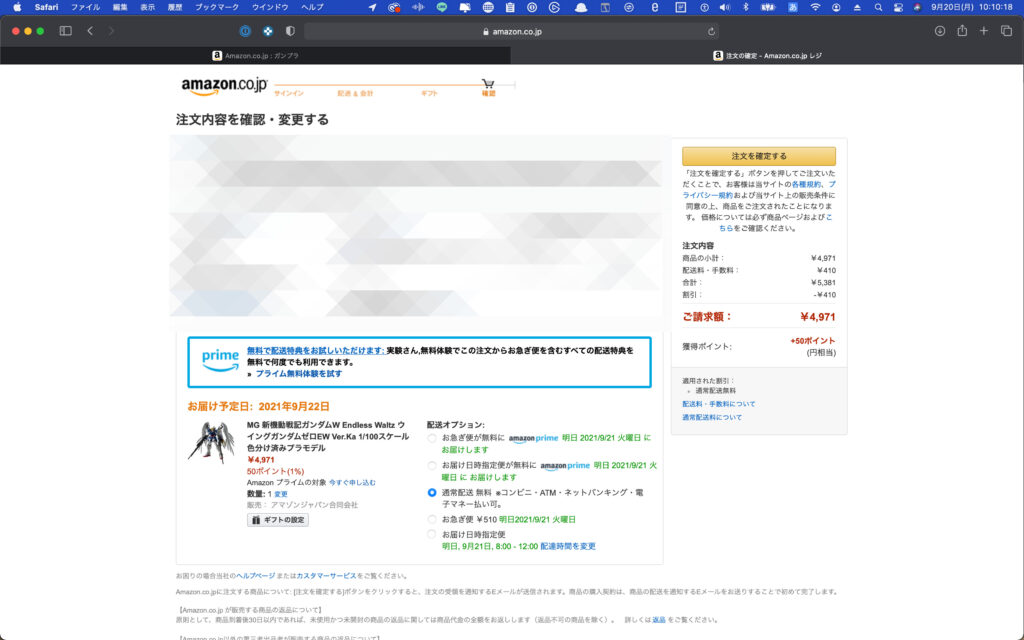Open the Safari privacy report shield icon
Viewport: 1024px width, 640px height.
pyautogui.click(x=290, y=31)
